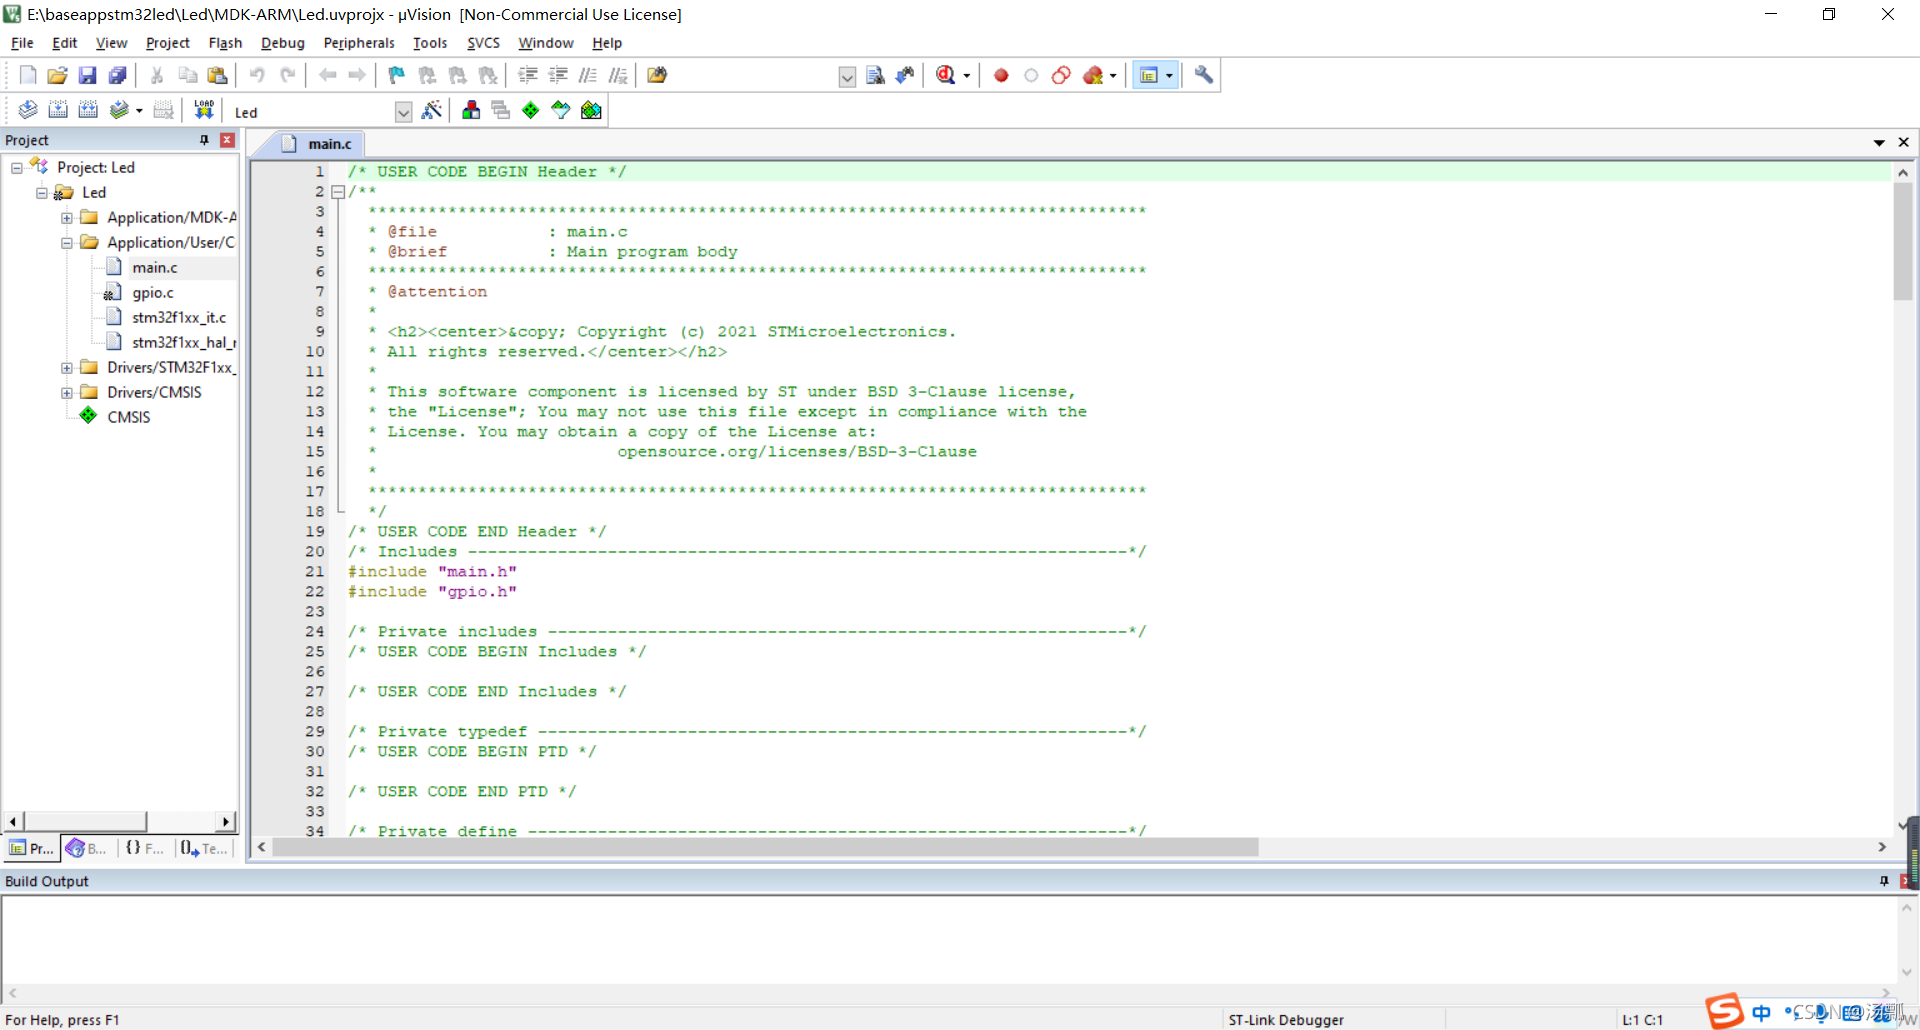Open the Flash menu
1920x1030 pixels.
coord(225,43)
